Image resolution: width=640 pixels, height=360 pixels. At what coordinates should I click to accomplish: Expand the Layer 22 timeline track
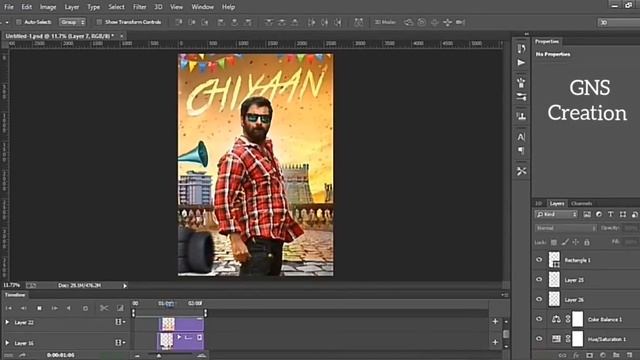(x=7, y=322)
